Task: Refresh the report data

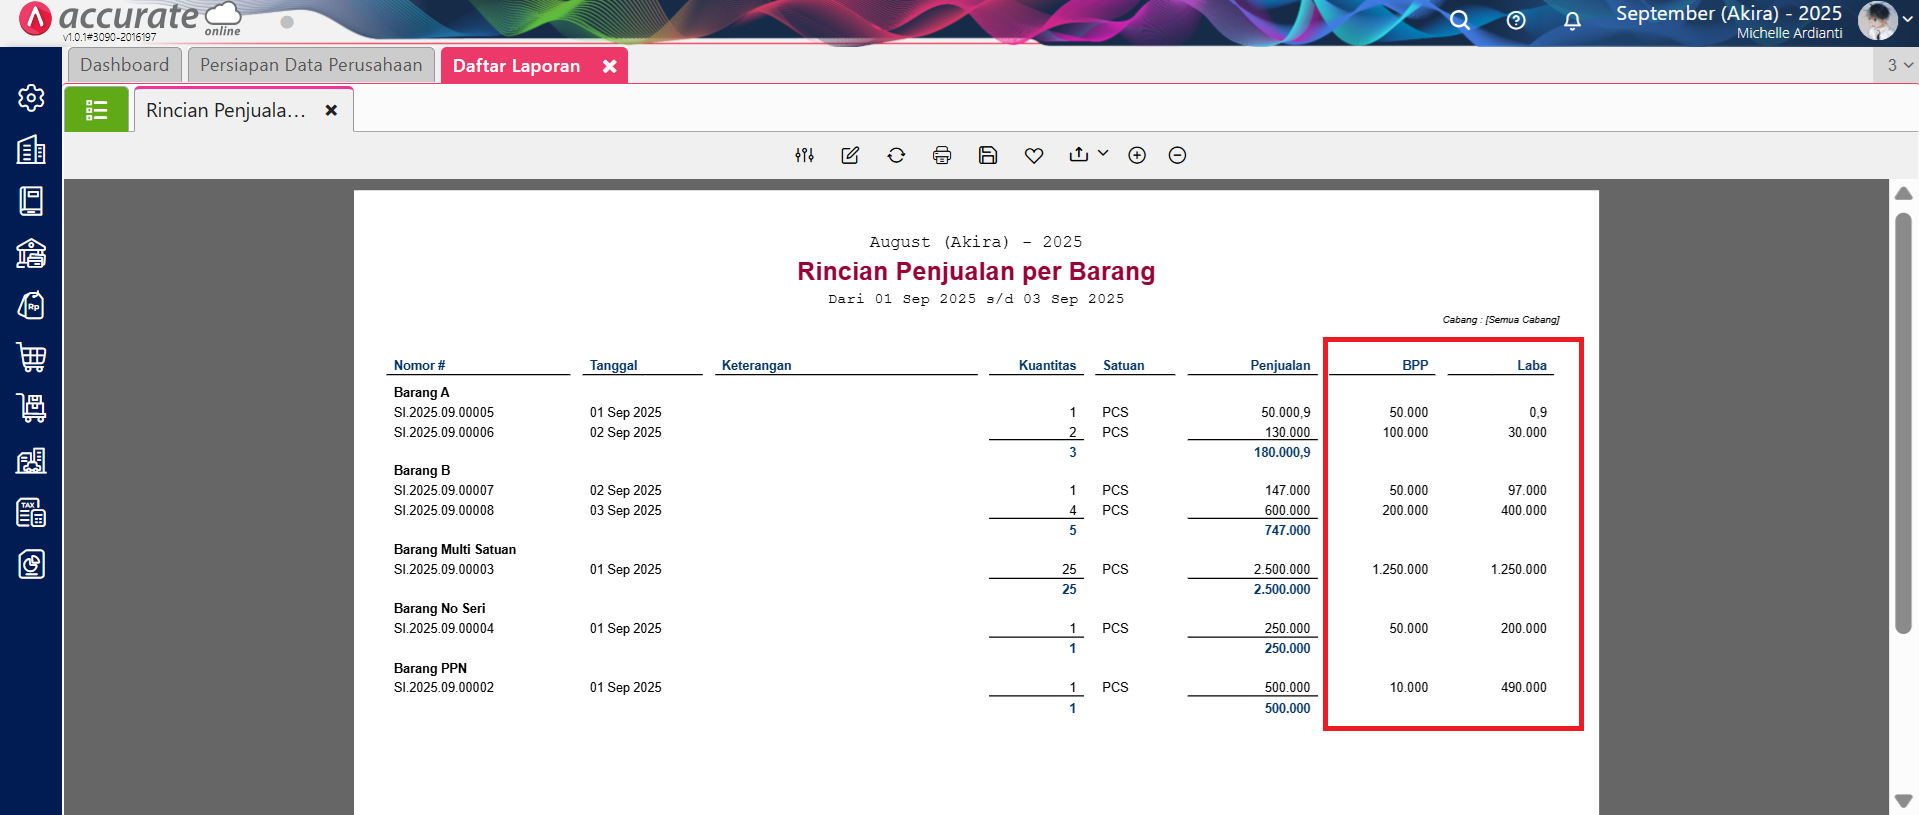Action: click(896, 155)
